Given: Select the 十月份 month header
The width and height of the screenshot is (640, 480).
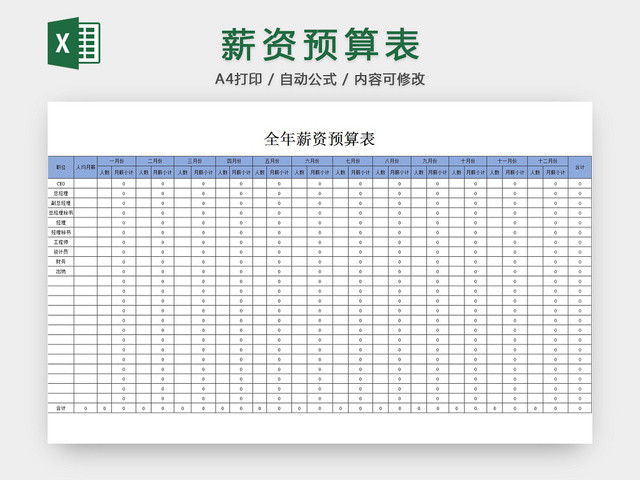Looking at the screenshot, I should [468, 161].
